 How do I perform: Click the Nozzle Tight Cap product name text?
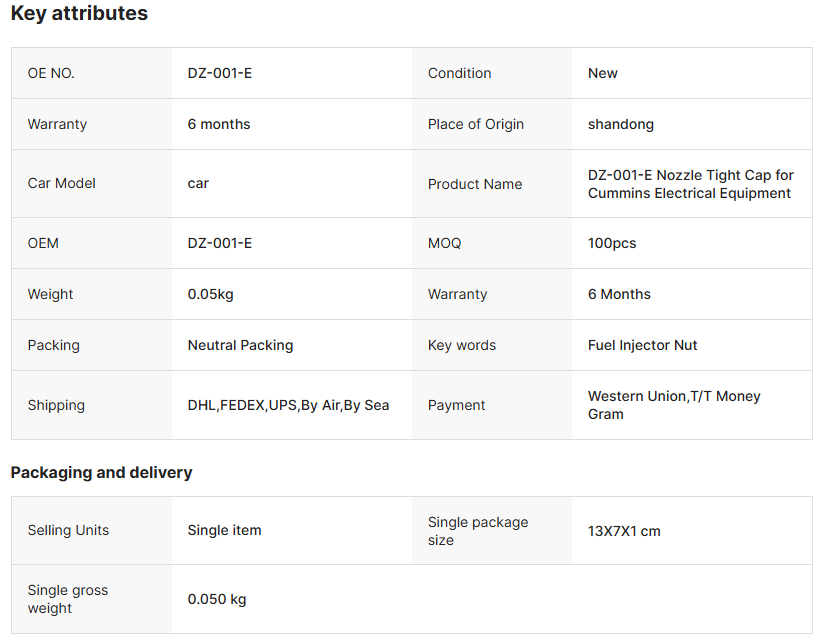[690, 184]
